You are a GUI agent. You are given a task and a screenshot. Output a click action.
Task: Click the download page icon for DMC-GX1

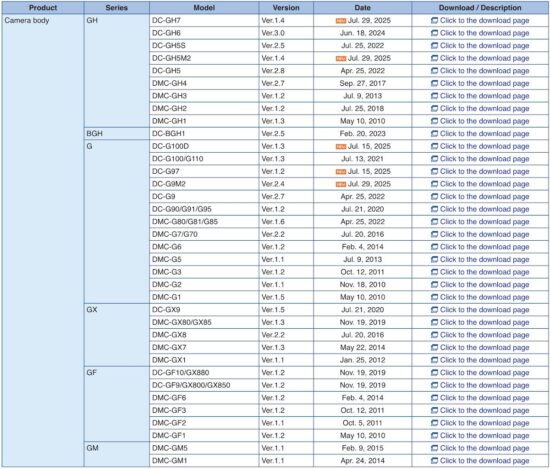[434, 360]
